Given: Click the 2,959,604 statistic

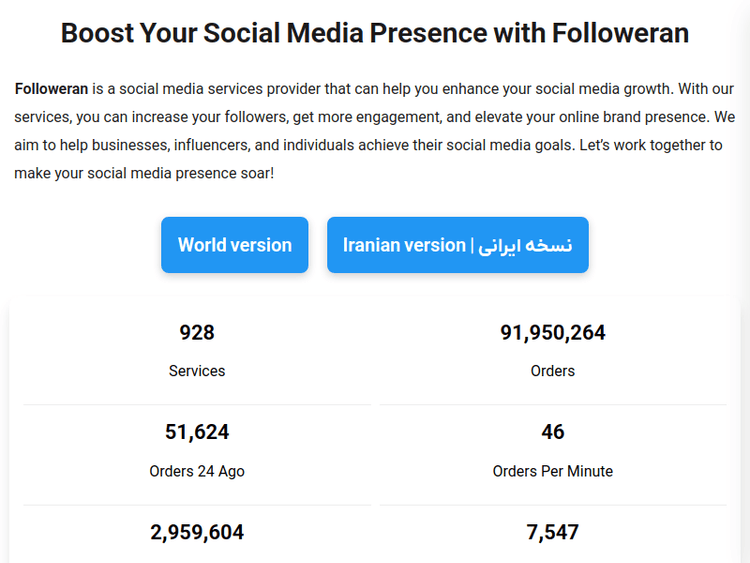Looking at the screenshot, I should coord(197,532).
